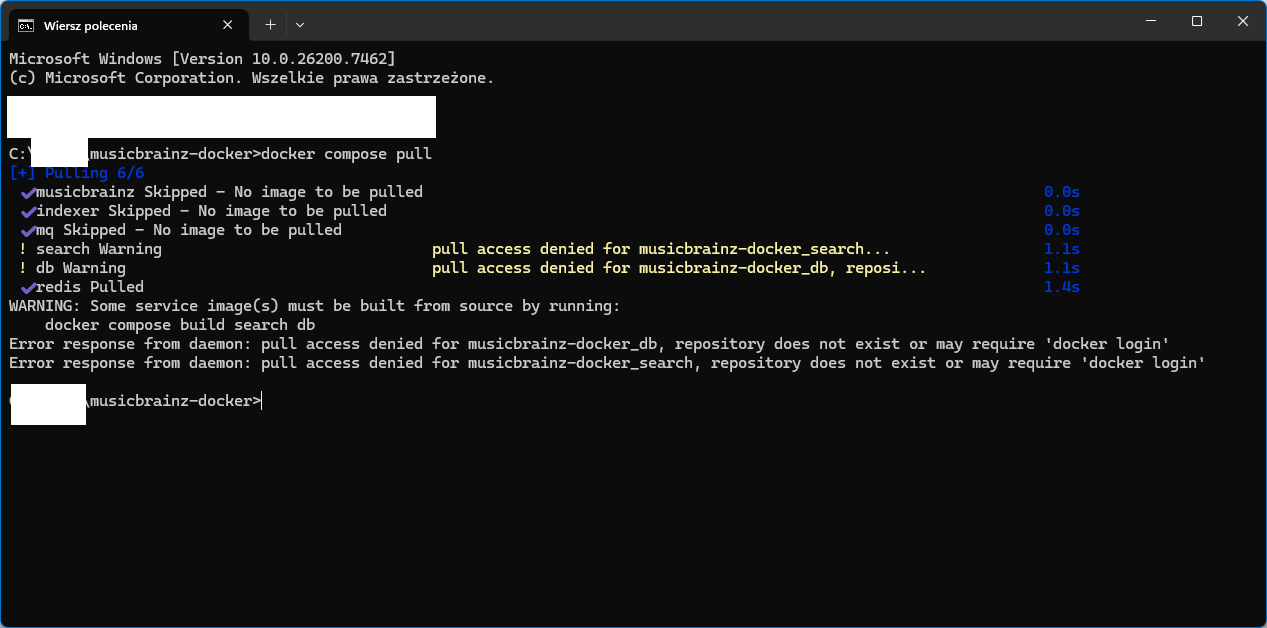Close the Wiersz polecenia tab

tap(233, 25)
